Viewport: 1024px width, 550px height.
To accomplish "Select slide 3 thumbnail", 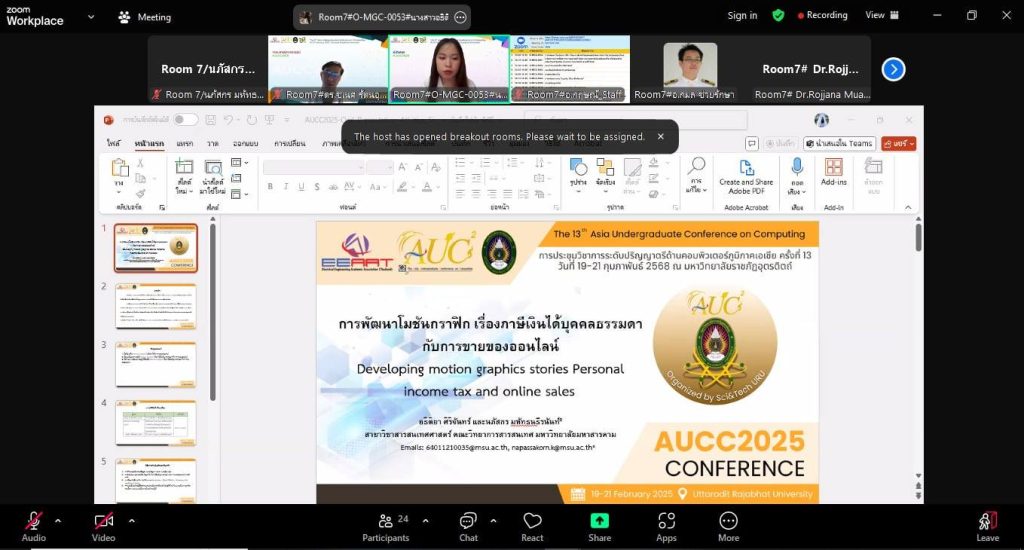I will pyautogui.click(x=155, y=364).
